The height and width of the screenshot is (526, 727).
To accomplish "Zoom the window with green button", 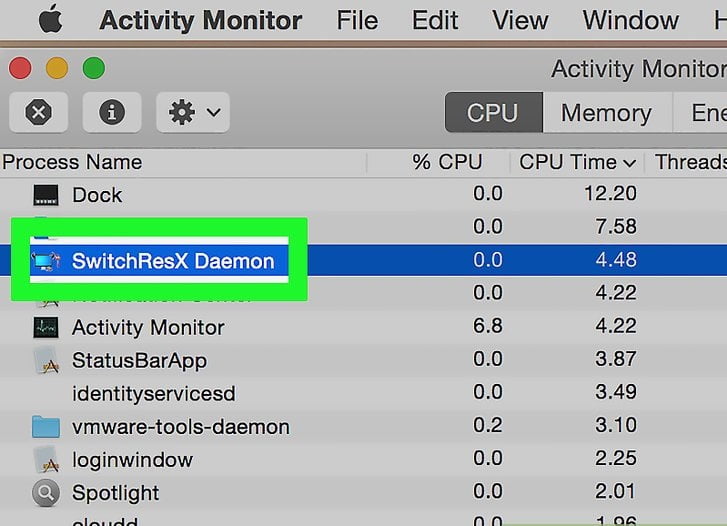I will coord(94,69).
